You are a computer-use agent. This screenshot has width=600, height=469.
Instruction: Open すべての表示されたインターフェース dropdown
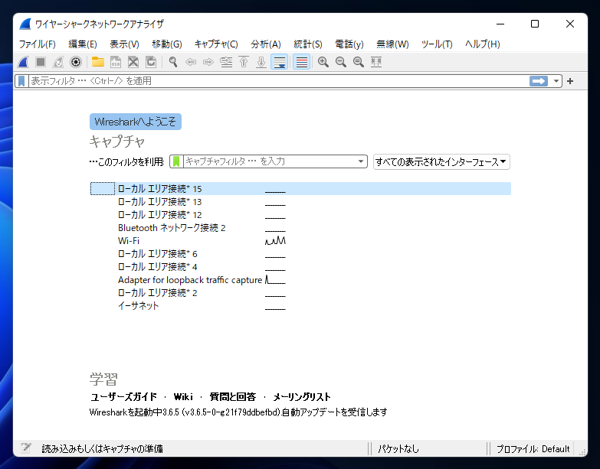tap(442, 162)
